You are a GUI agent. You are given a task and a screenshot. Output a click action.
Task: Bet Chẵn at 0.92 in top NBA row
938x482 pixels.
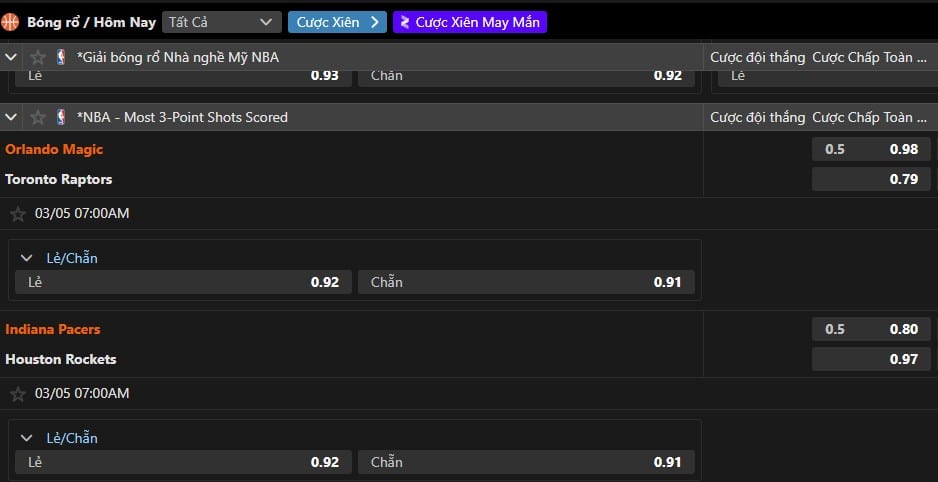click(x=526, y=78)
